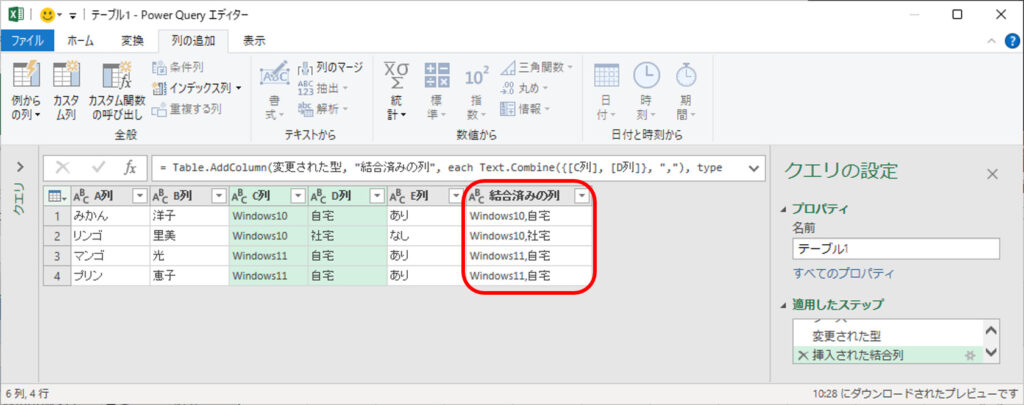Open filter dropdown for C列 column
The height and width of the screenshot is (405, 1024).
click(298, 195)
